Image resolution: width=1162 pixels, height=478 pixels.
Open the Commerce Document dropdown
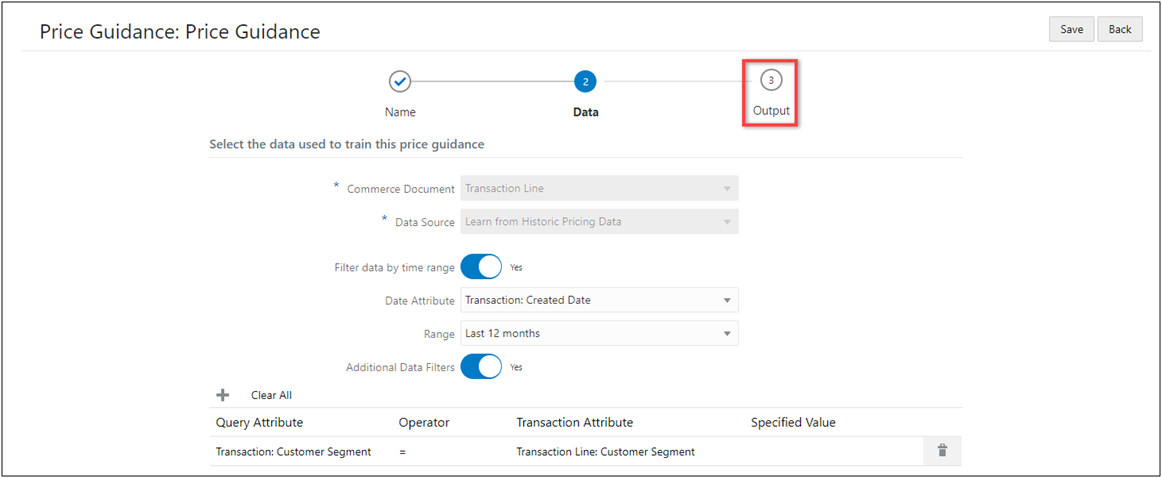(599, 188)
